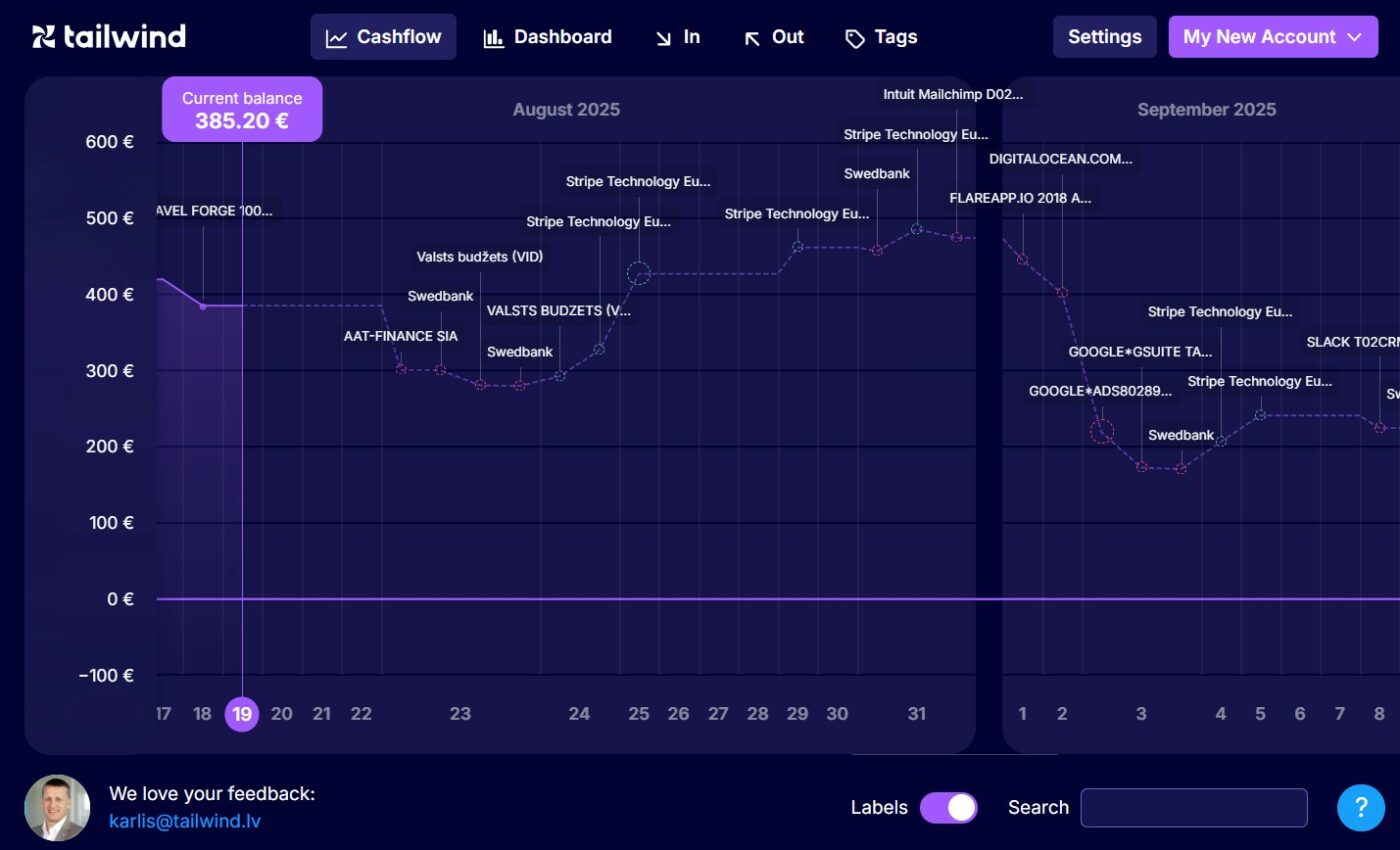1400x850 pixels.
Task: Switch to the Dashboard tab
Action: 547,37
